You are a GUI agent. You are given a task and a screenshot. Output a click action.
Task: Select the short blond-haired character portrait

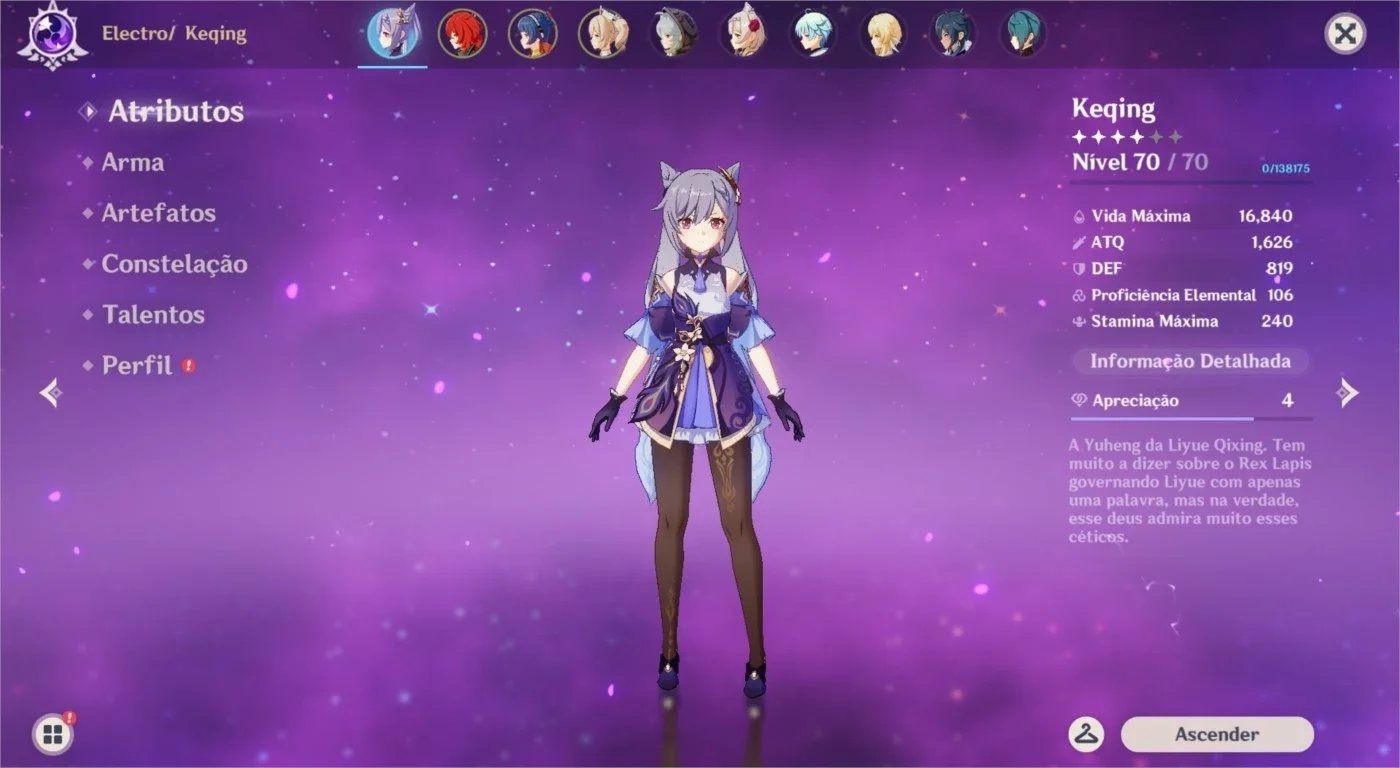tap(883, 33)
